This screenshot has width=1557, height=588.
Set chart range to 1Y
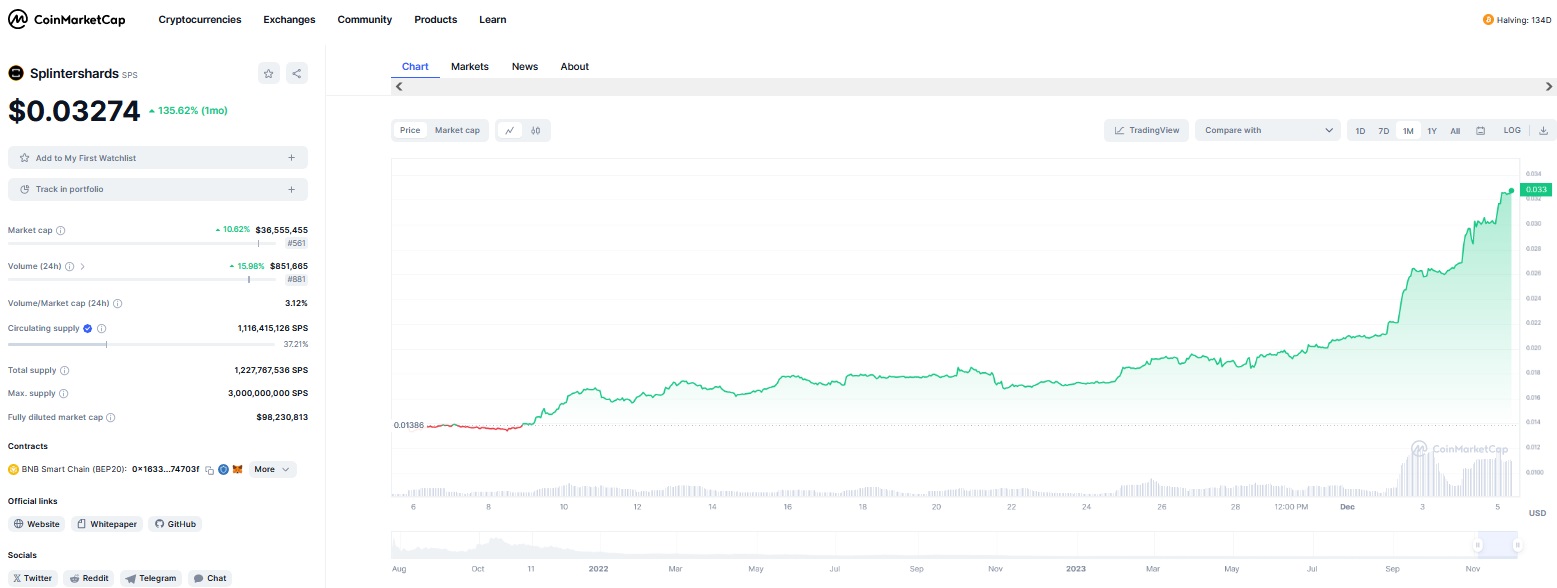tap(1432, 131)
